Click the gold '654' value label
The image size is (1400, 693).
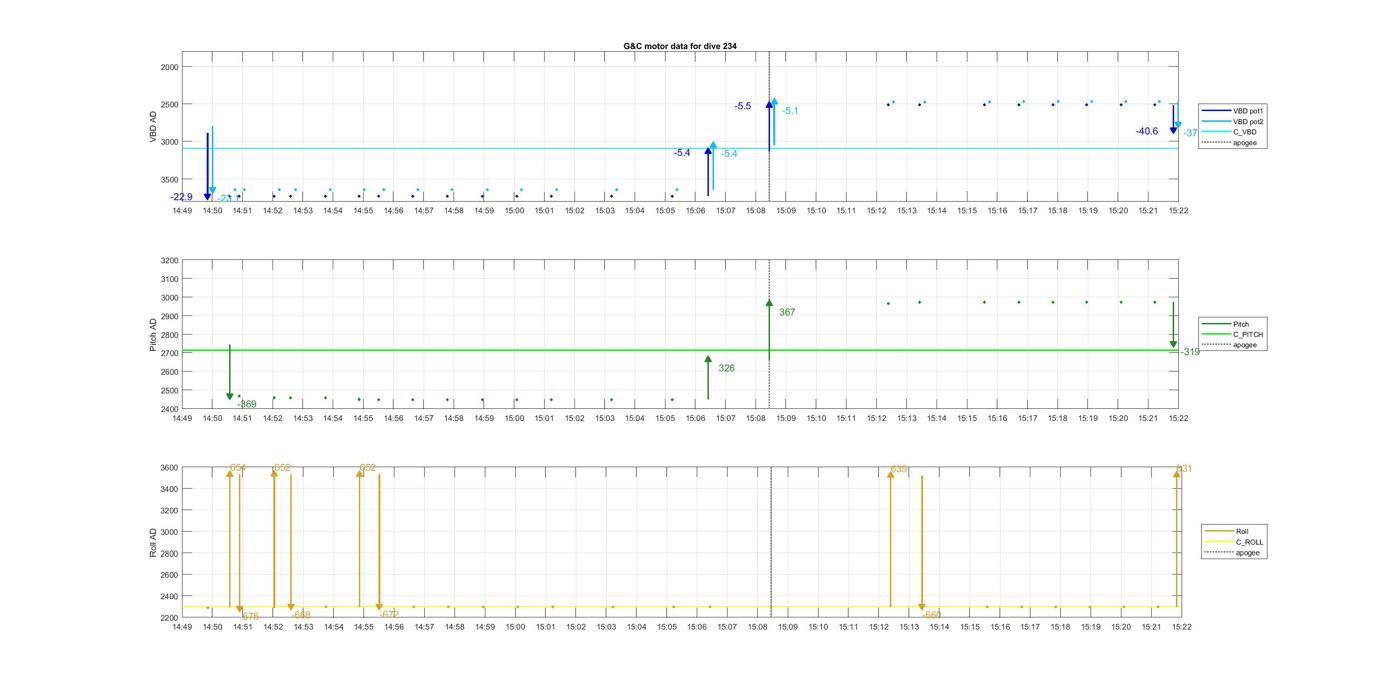(x=238, y=468)
